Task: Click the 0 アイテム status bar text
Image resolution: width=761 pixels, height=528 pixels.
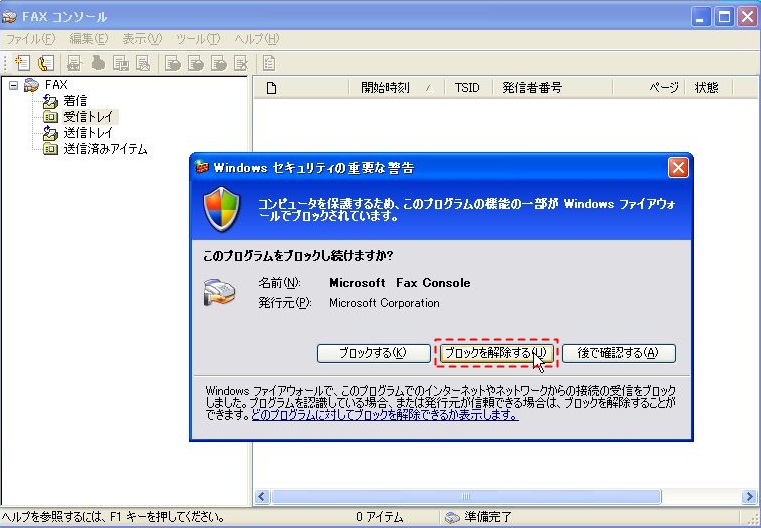Action: (x=380, y=517)
